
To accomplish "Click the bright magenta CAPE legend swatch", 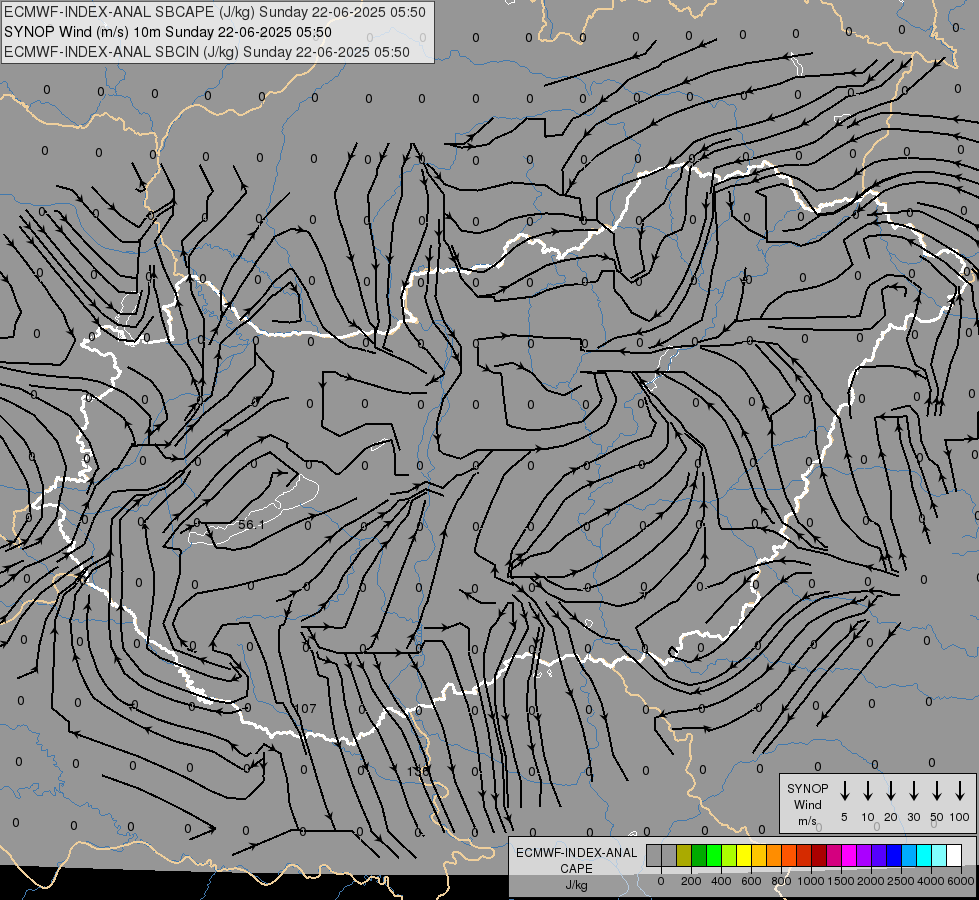I will [x=850, y=855].
